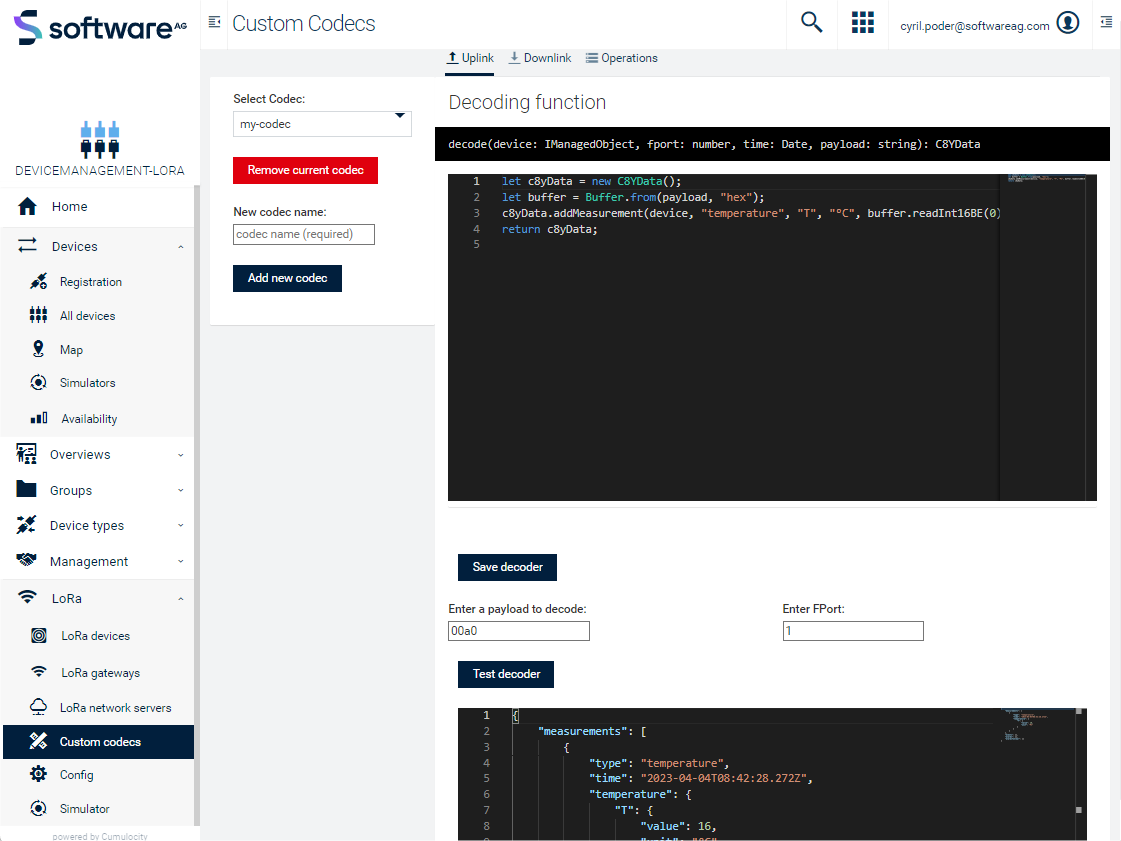This screenshot has height=841, width=1121.
Task: Expand the Overviews menu chevron
Action: pos(180,455)
